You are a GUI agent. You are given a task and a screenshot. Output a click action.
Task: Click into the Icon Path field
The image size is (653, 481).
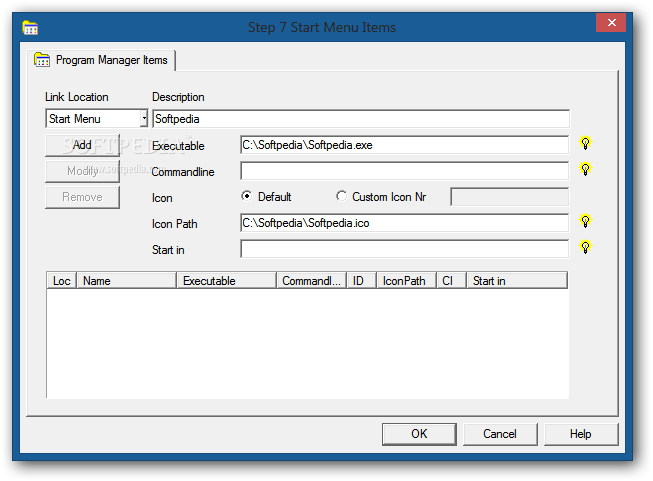coord(404,223)
